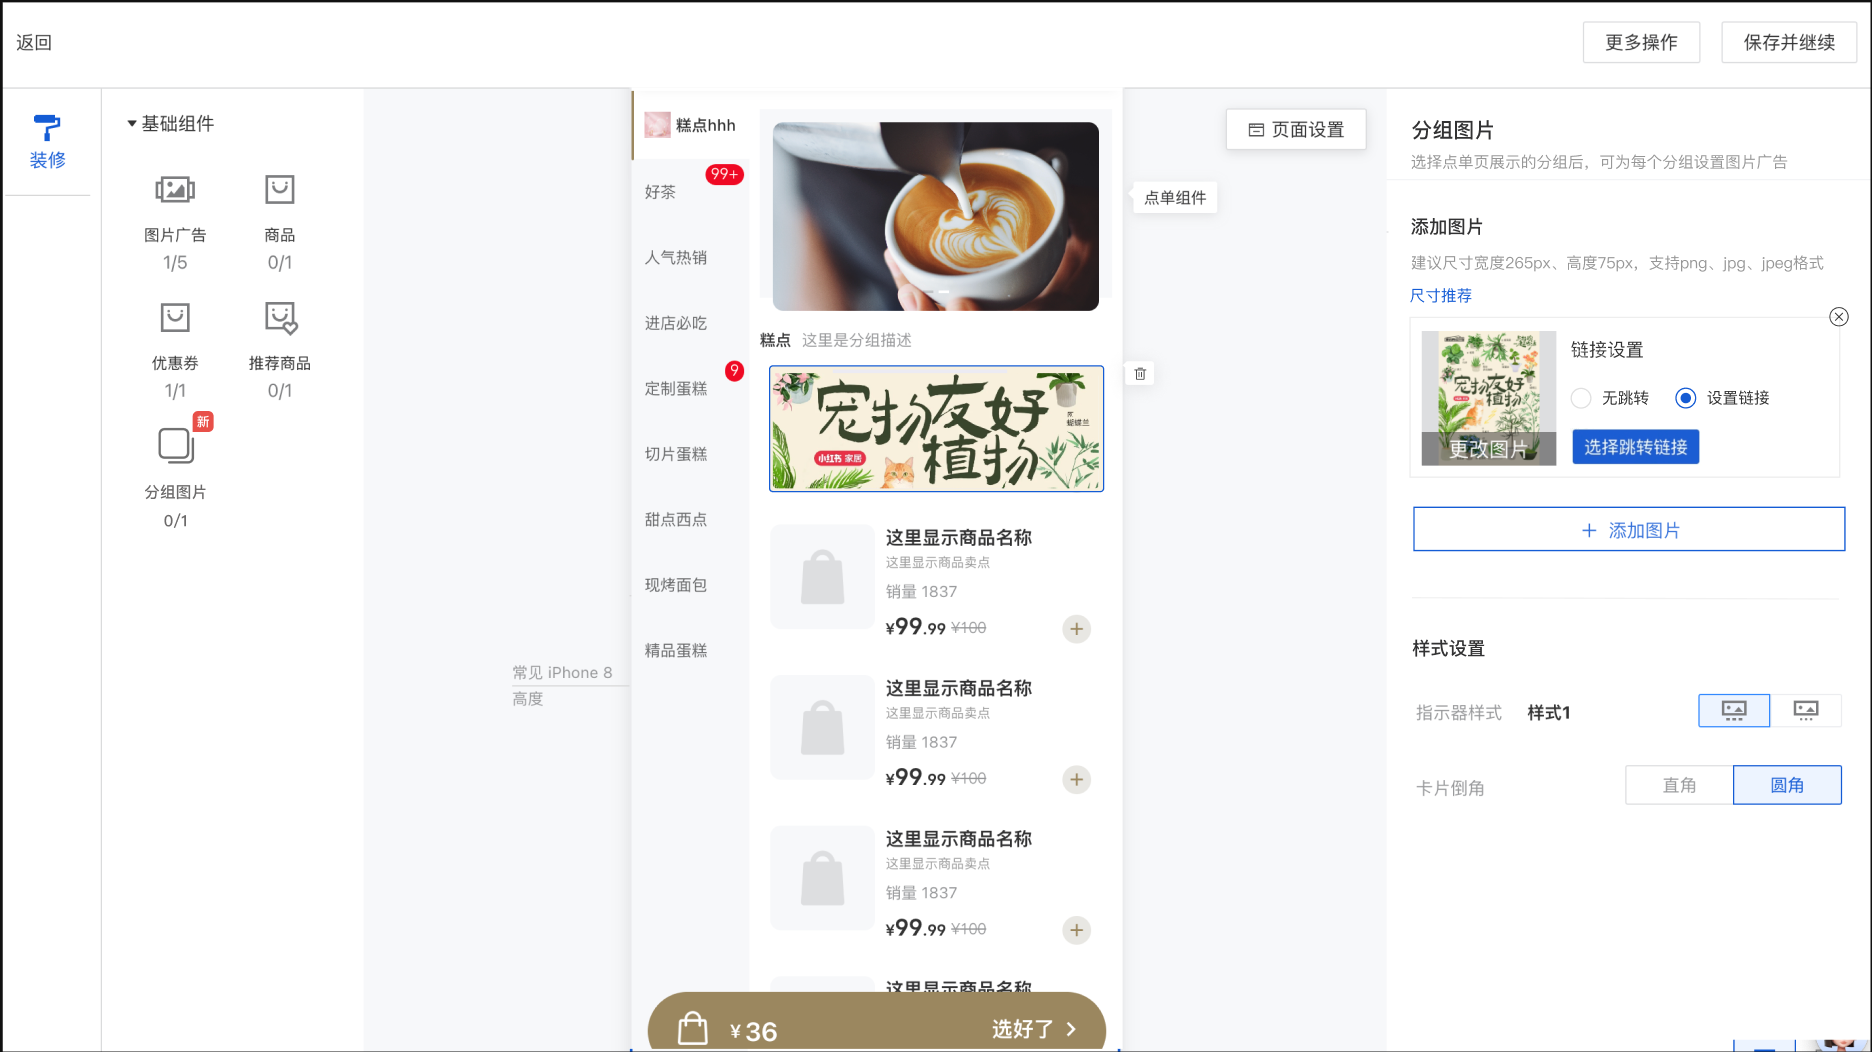Remove the added image via circled X
The image size is (1872, 1052).
1838,317
